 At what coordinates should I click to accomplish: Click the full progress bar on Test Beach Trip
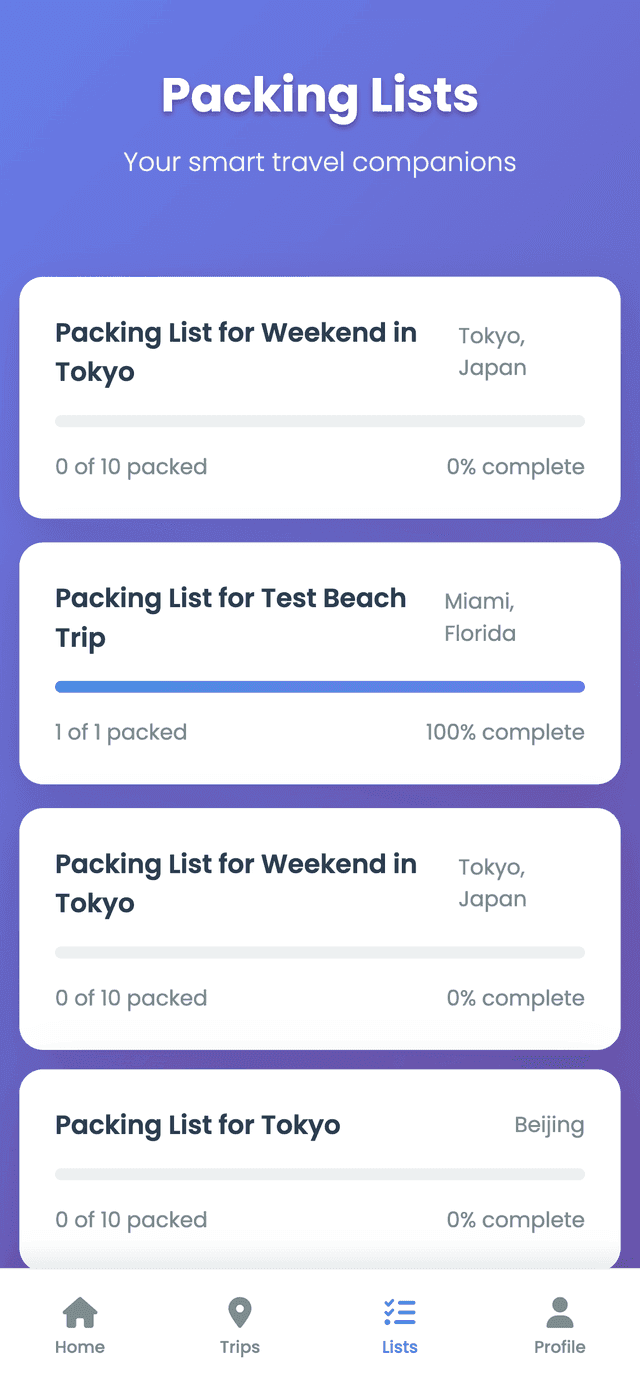coord(320,686)
